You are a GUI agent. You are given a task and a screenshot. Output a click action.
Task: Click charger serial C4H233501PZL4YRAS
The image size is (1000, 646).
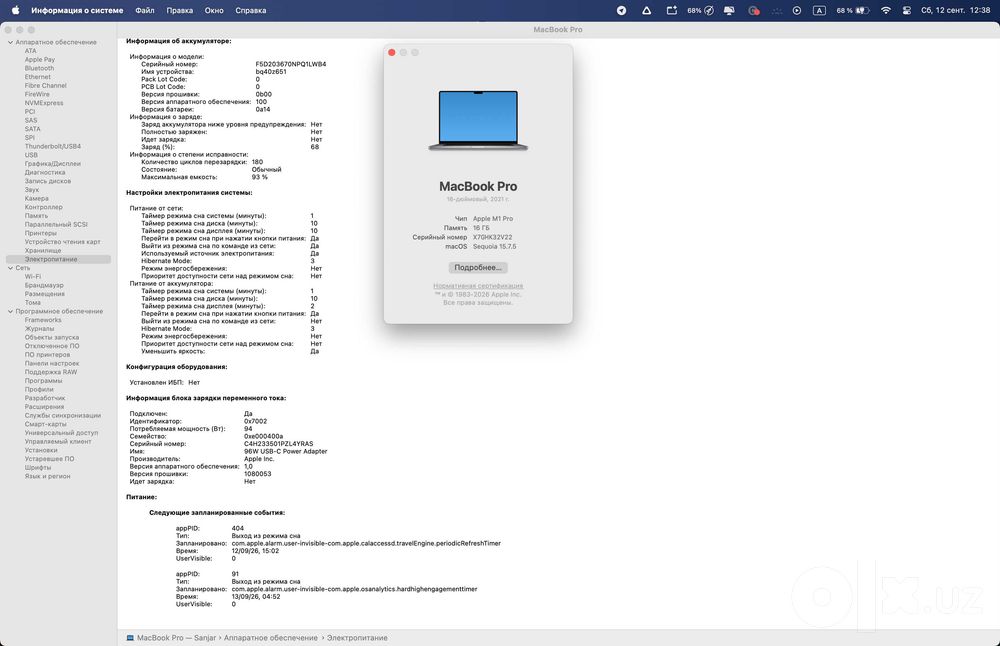click(x=279, y=444)
